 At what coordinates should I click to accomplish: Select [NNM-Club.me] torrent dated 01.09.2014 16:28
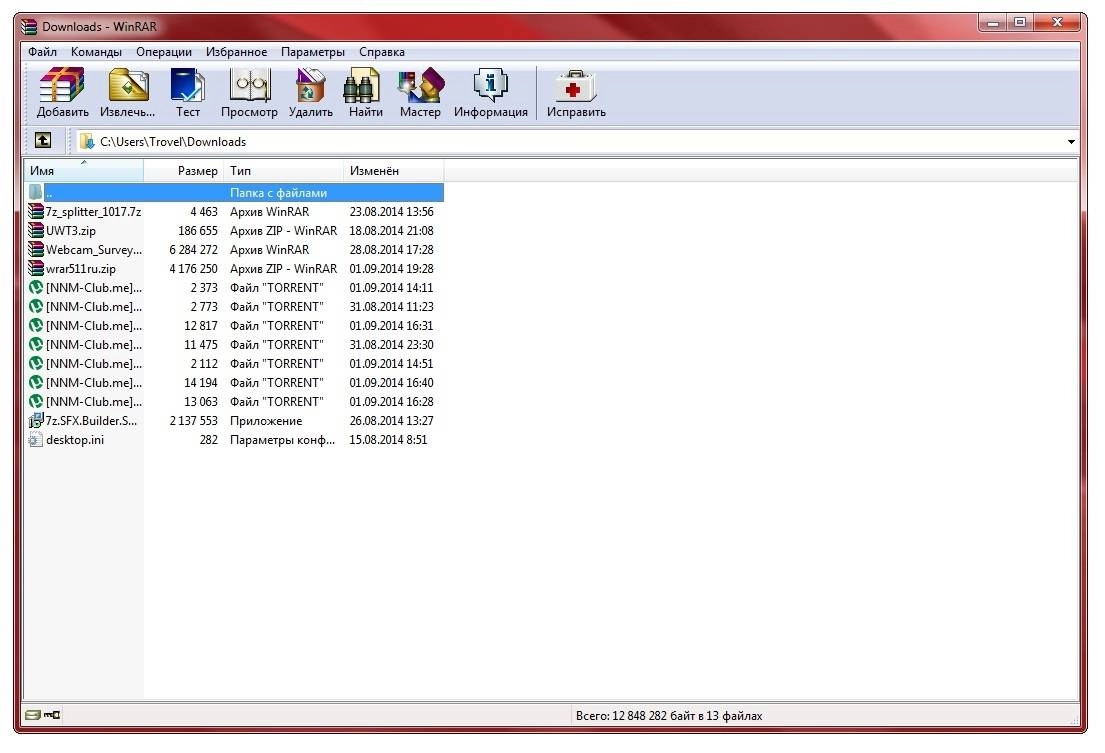pos(94,402)
